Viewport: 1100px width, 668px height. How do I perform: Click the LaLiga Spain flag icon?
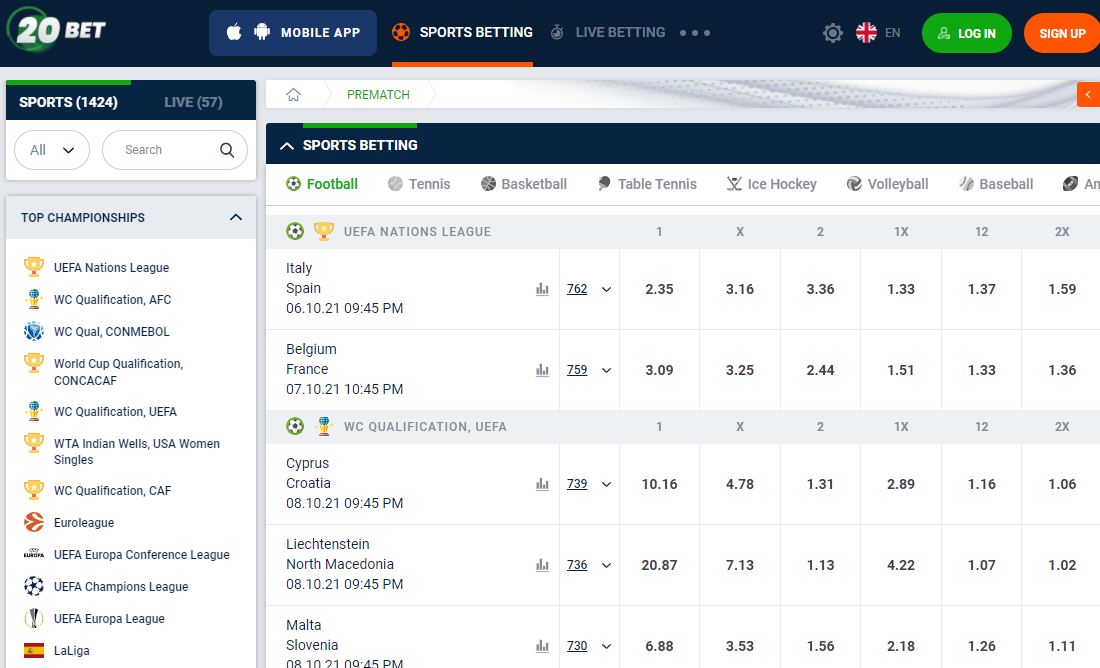point(34,650)
